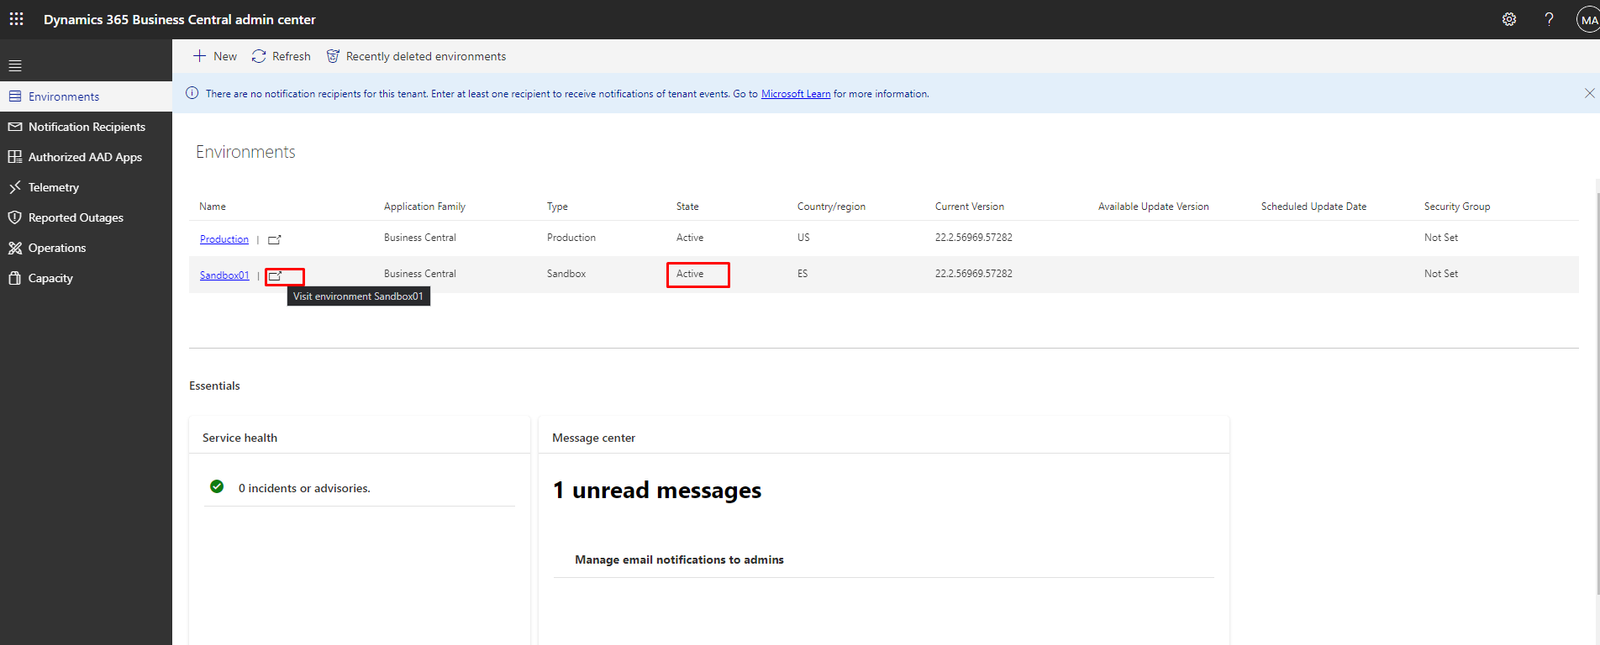
Task: Open the Production environment link
Action: point(224,239)
